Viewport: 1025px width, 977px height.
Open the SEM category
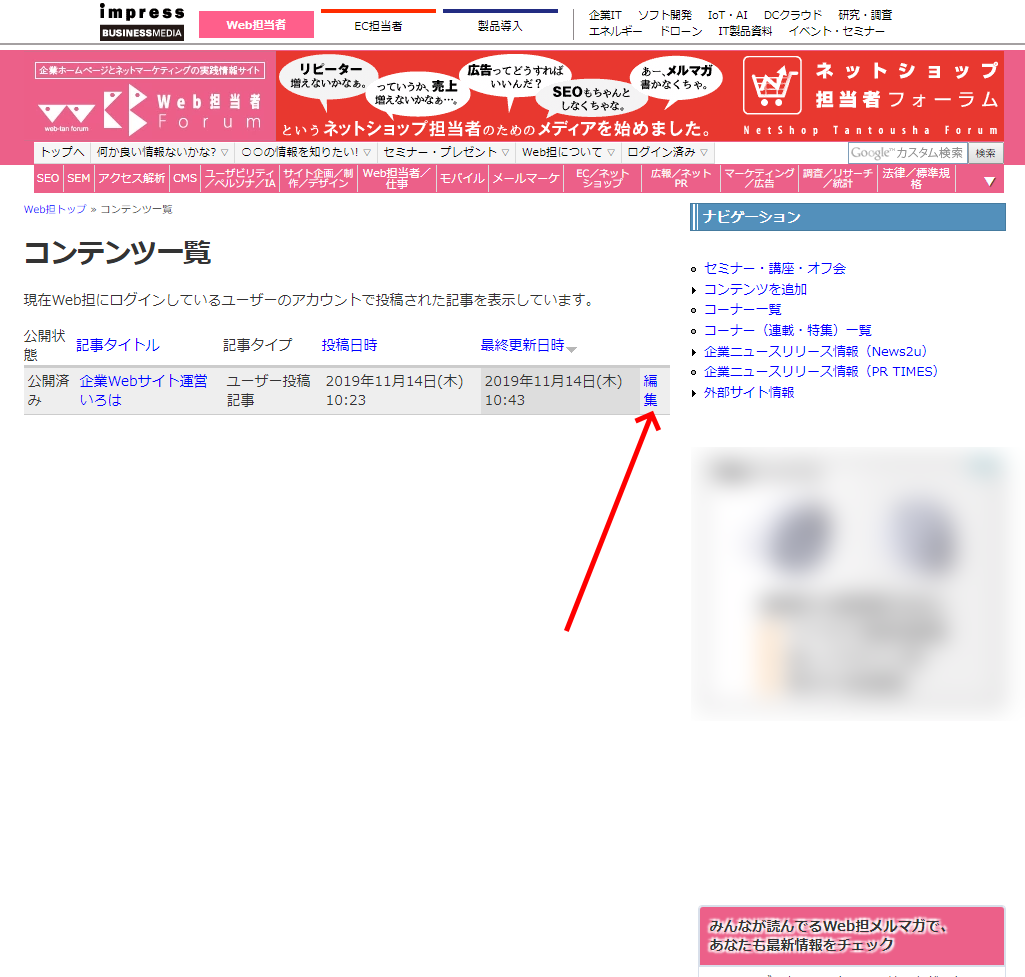78,178
